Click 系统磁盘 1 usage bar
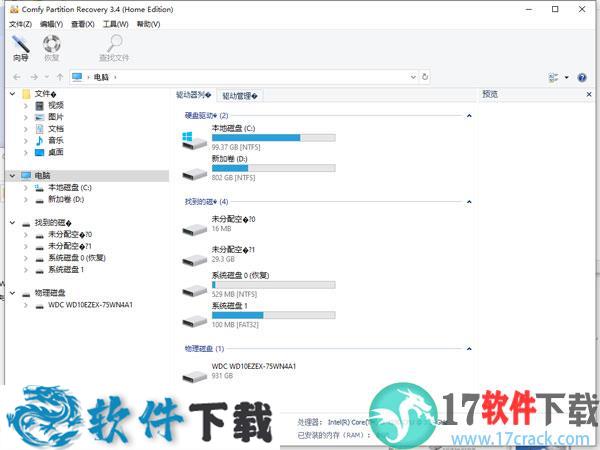This screenshot has height=450, width=600. click(274, 315)
